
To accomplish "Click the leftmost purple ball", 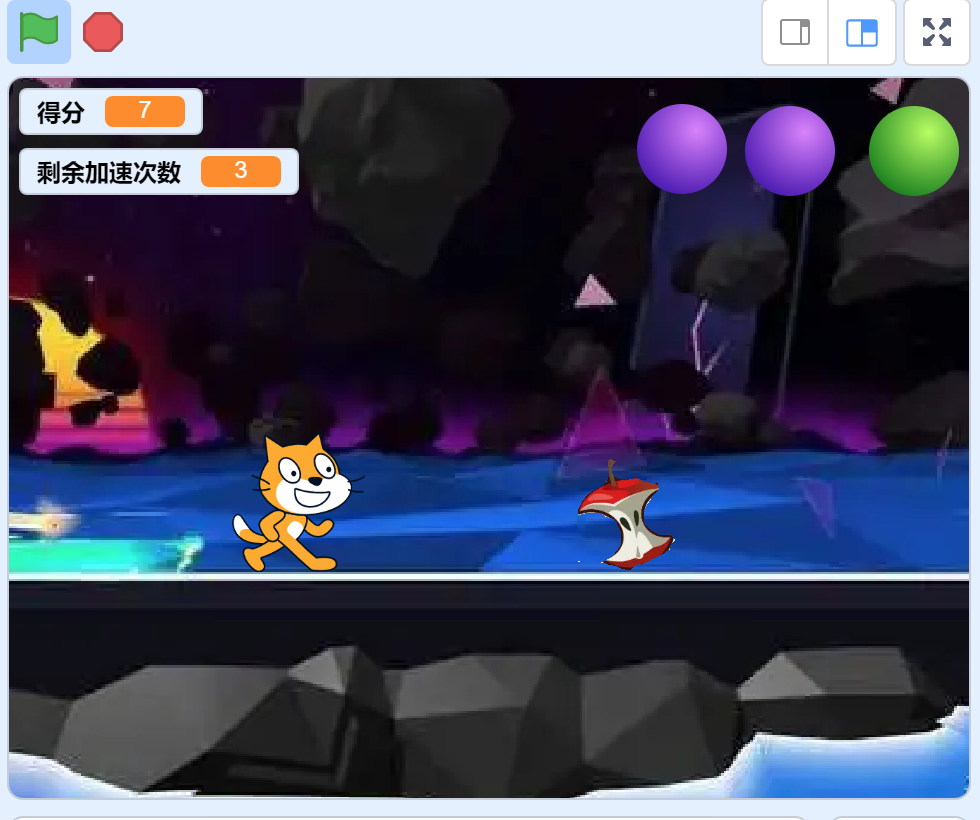I will [x=682, y=149].
